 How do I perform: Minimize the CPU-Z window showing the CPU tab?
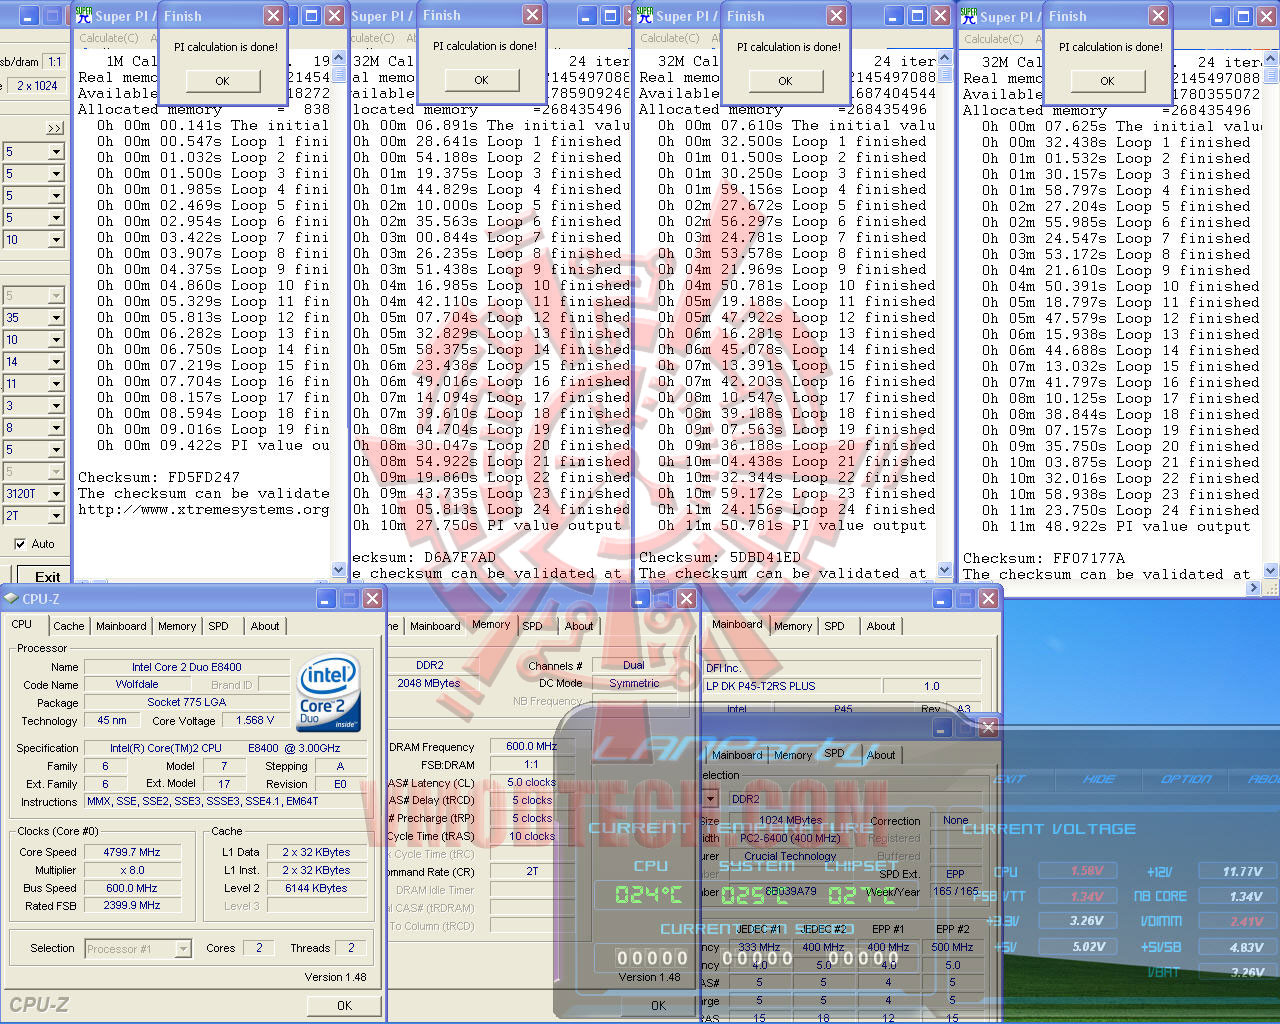[326, 598]
